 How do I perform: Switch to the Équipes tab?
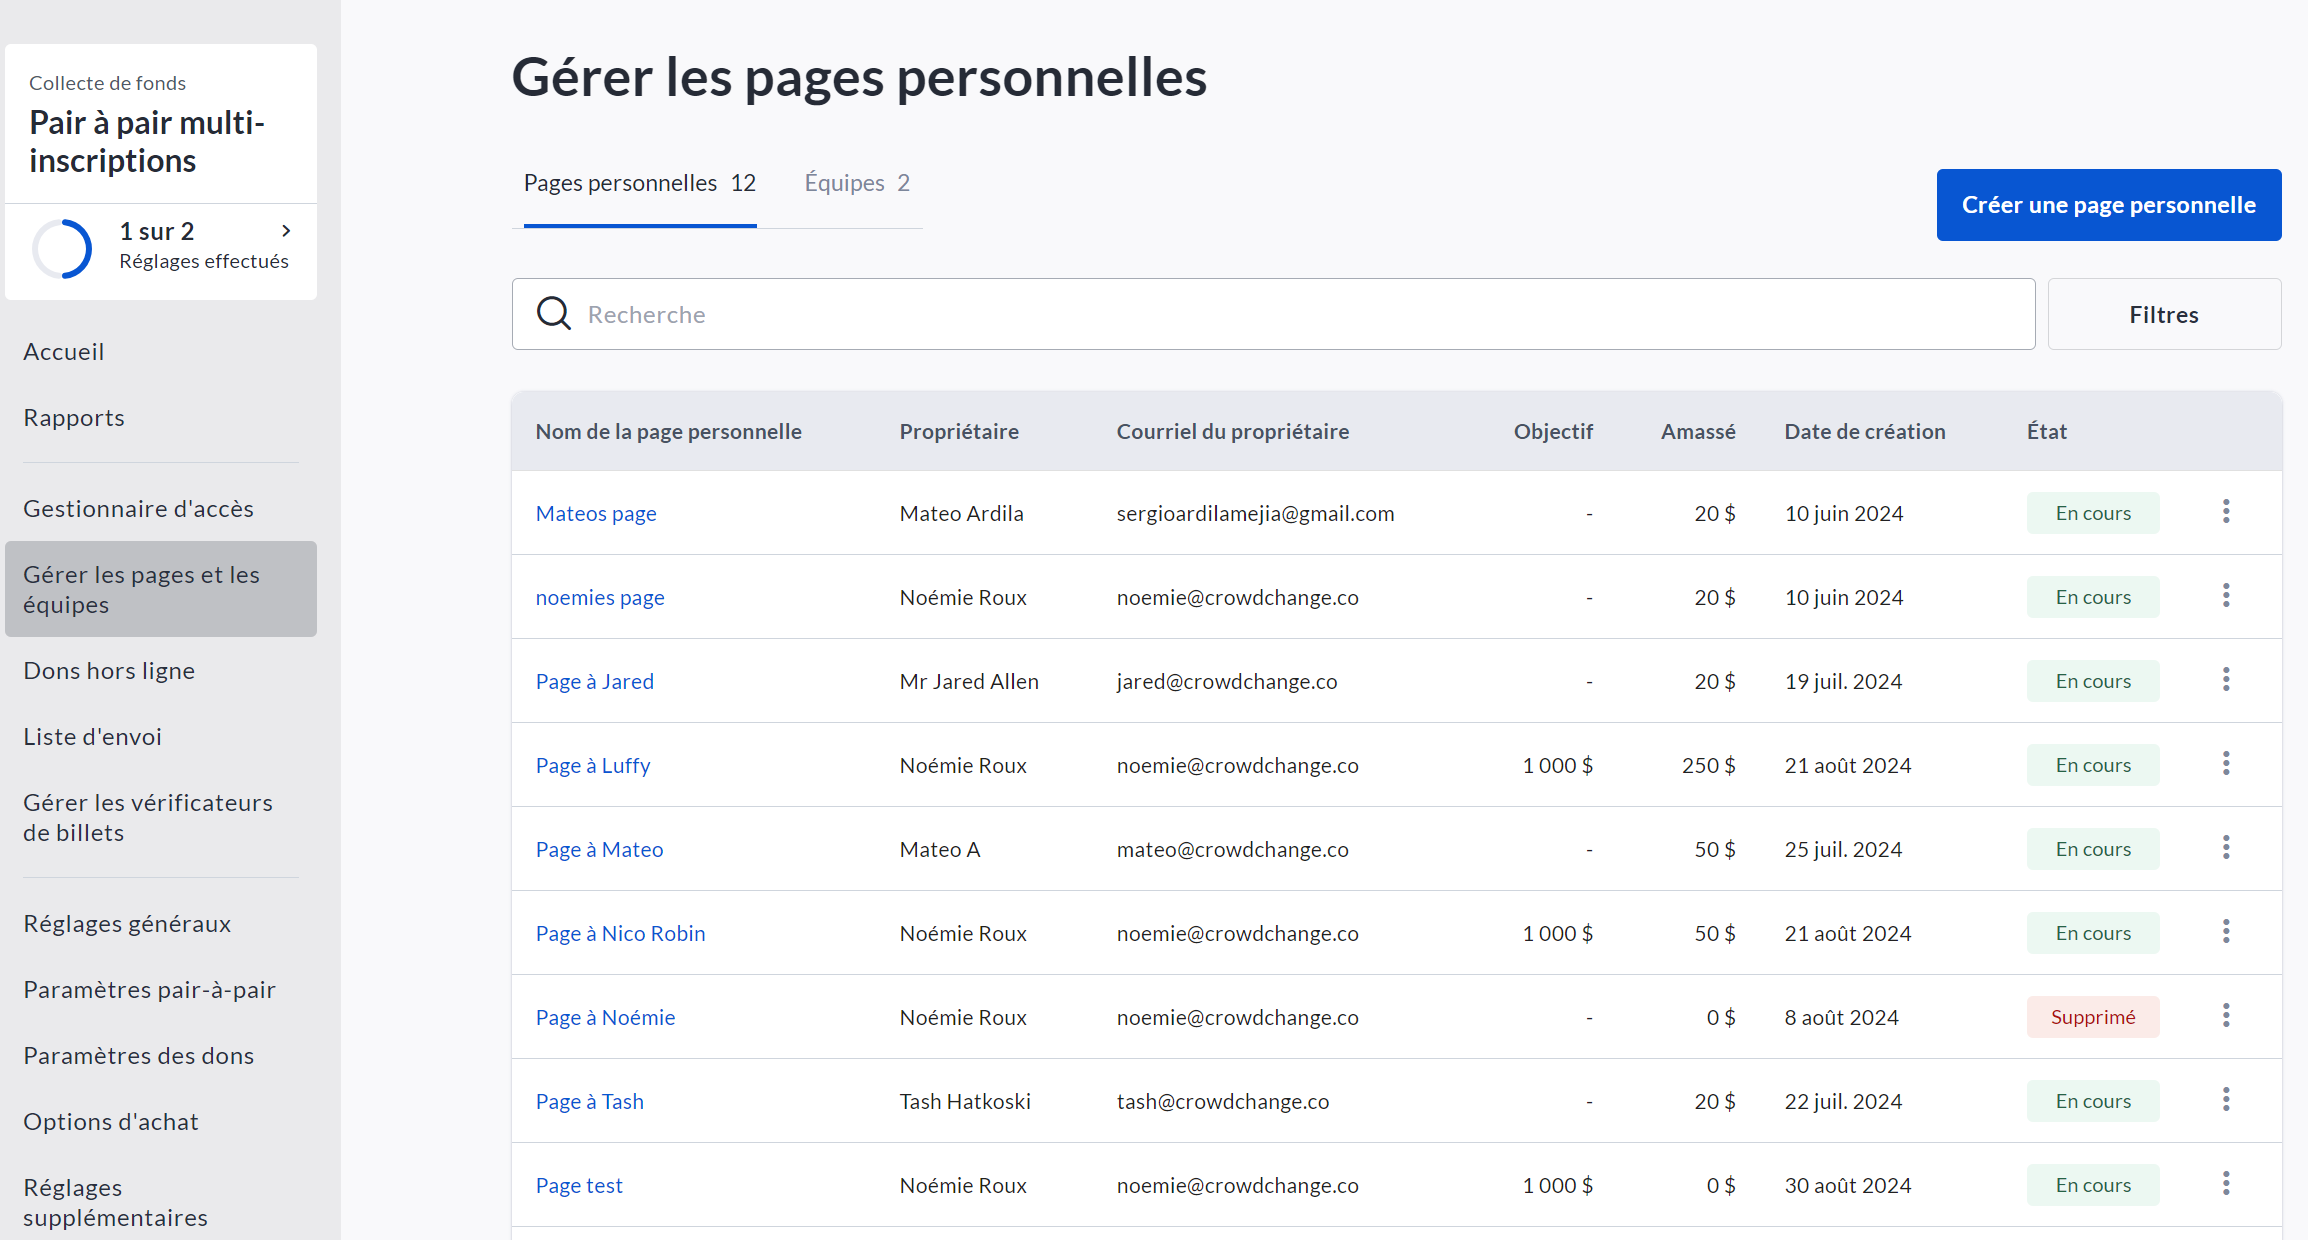pyautogui.click(x=857, y=183)
